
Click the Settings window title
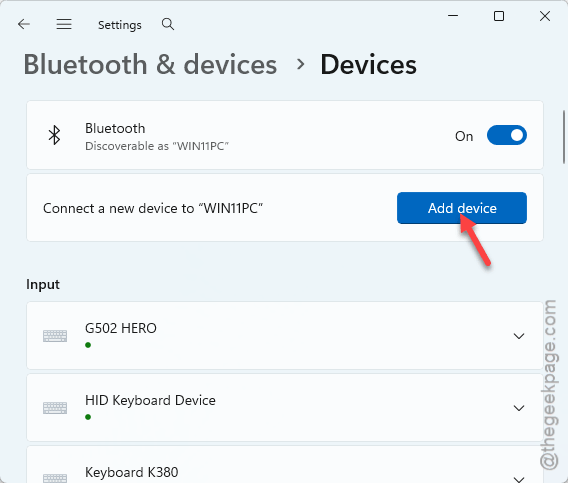[120, 25]
